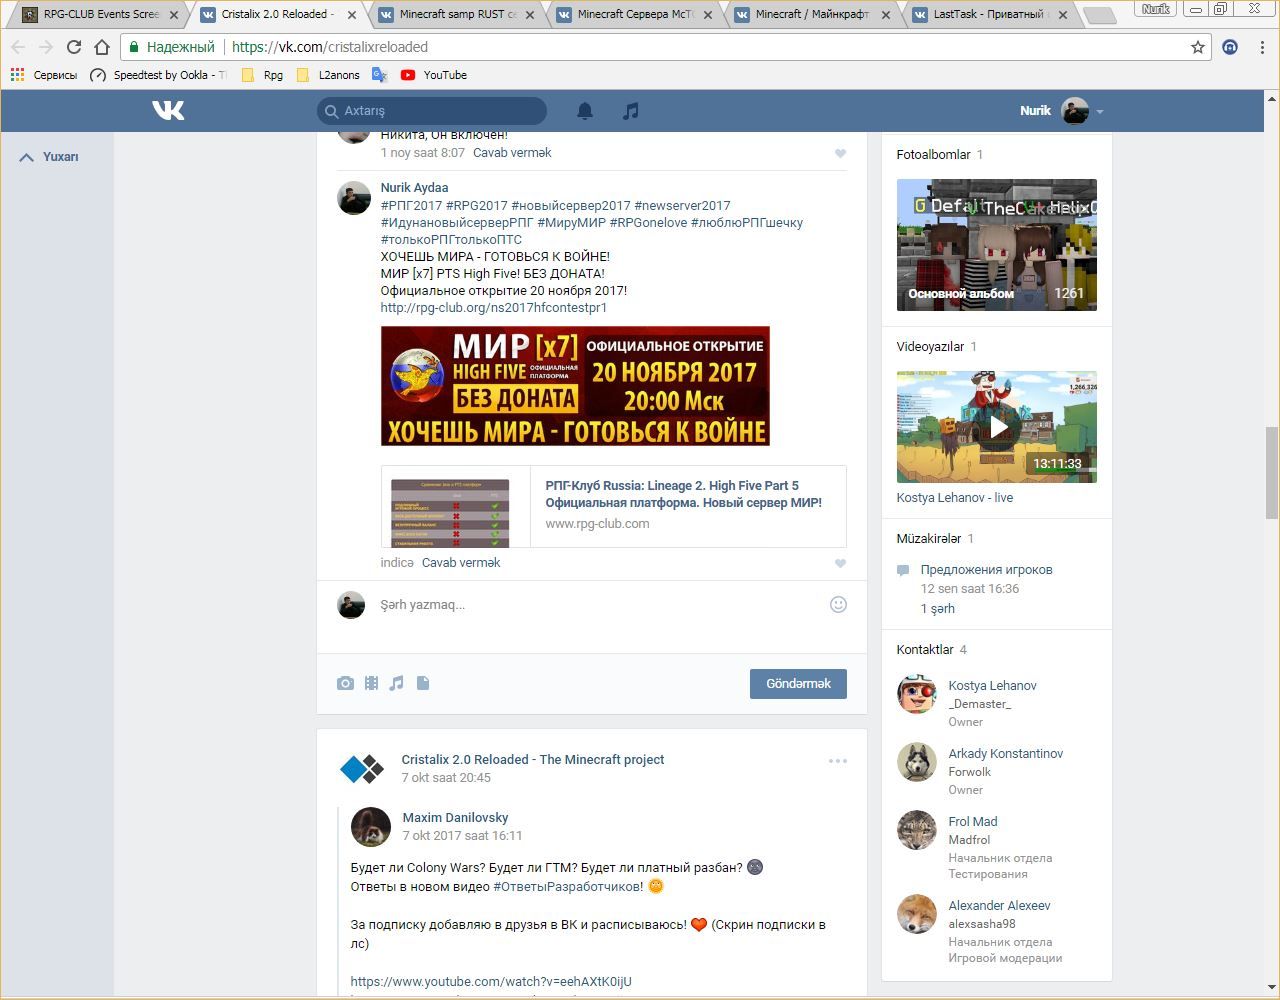This screenshot has width=1280, height=1000.
Task: Open the Rpg bookmarks folder
Action: (x=262, y=75)
